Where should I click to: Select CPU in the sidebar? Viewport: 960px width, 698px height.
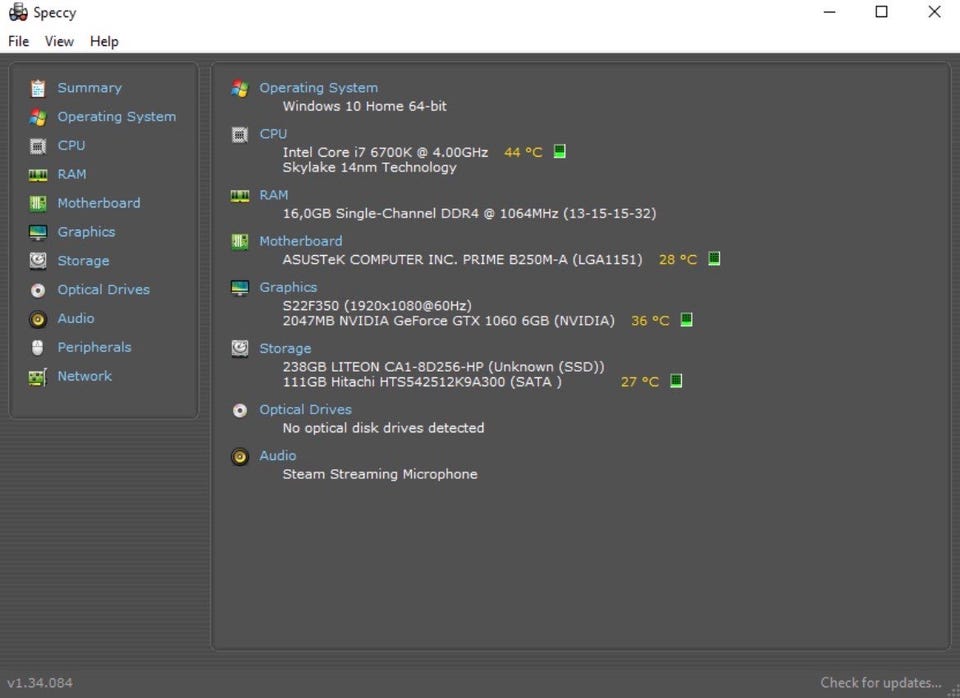(72, 146)
